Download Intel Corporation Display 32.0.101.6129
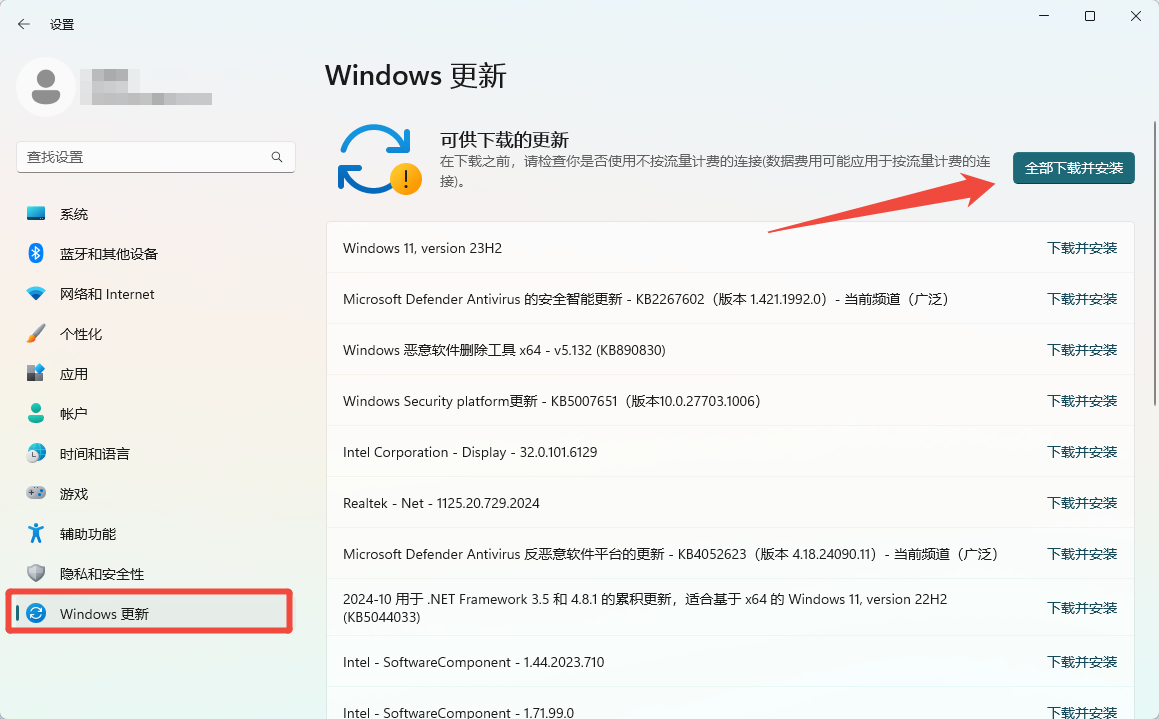 (x=1081, y=451)
